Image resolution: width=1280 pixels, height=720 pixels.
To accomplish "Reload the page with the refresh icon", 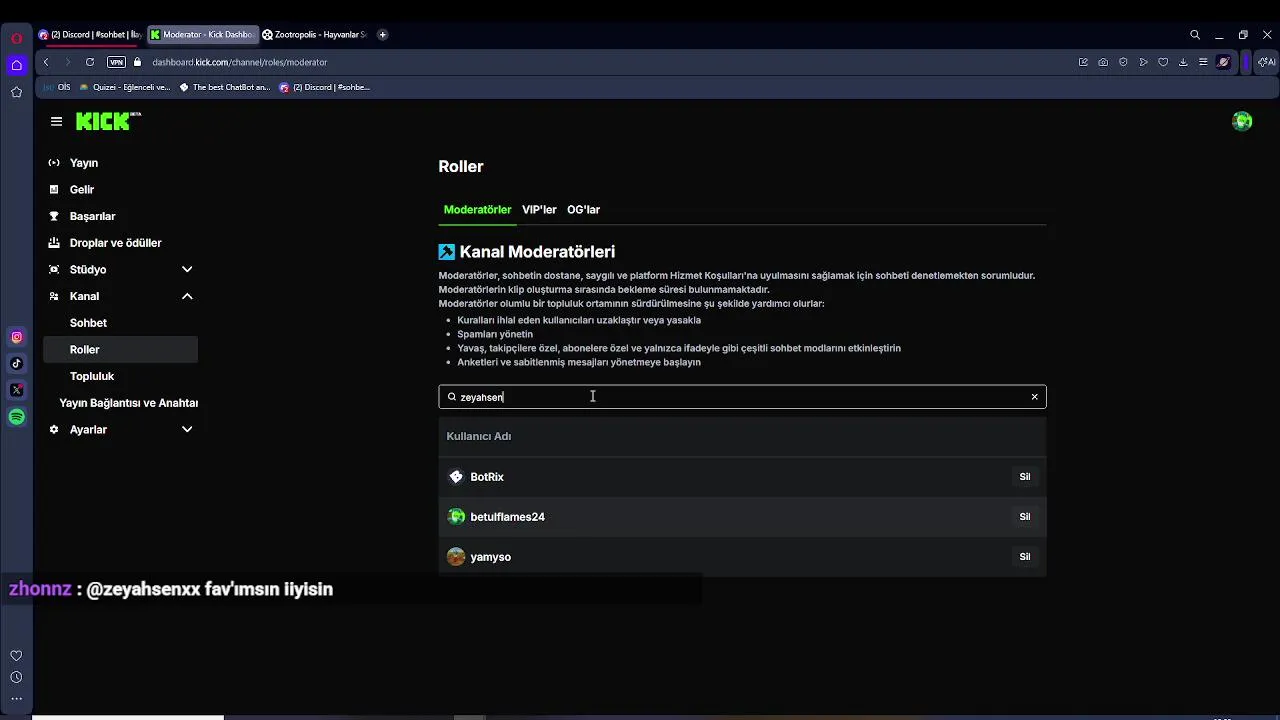I will click(x=90, y=62).
